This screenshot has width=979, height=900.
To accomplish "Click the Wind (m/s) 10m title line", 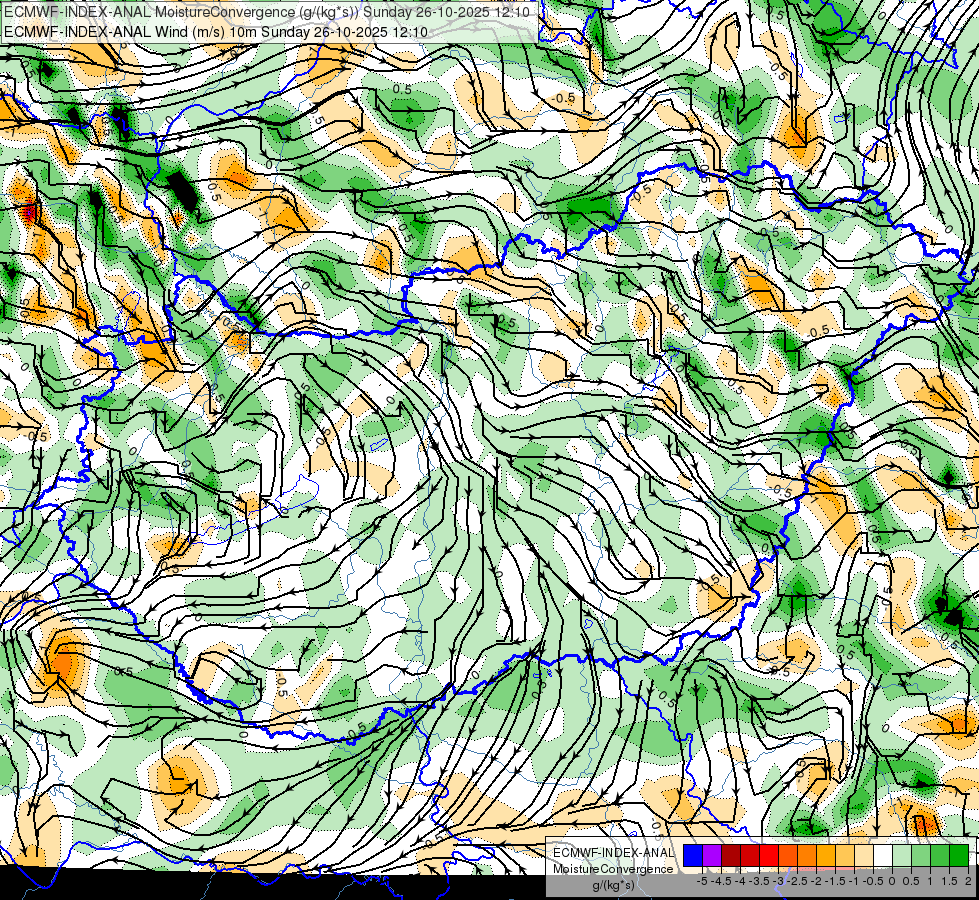I will pyautogui.click(x=215, y=31).
